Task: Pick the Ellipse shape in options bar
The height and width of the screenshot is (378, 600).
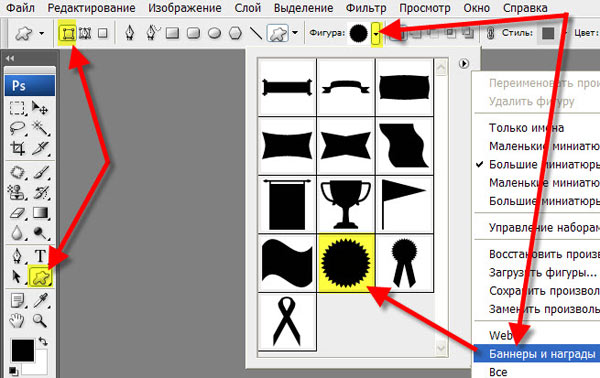Action: (214, 33)
